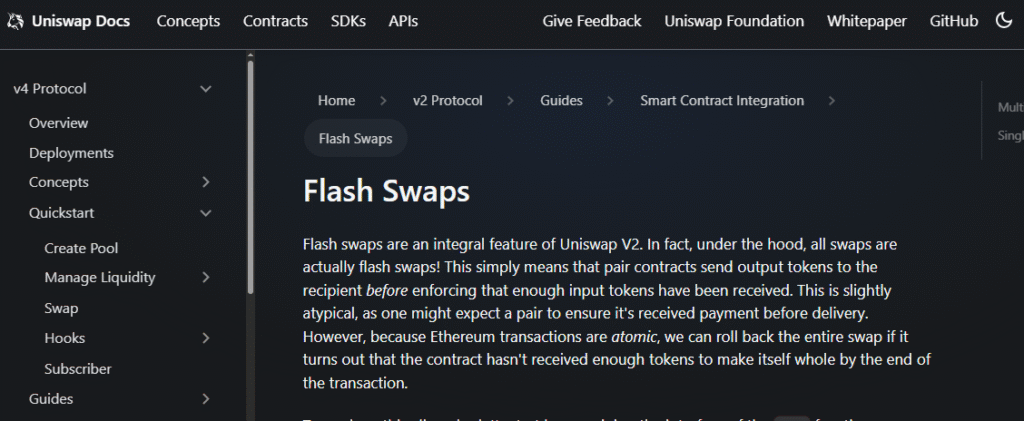The image size is (1024, 421).
Task: Open the SDKs navigation menu
Action: point(348,21)
